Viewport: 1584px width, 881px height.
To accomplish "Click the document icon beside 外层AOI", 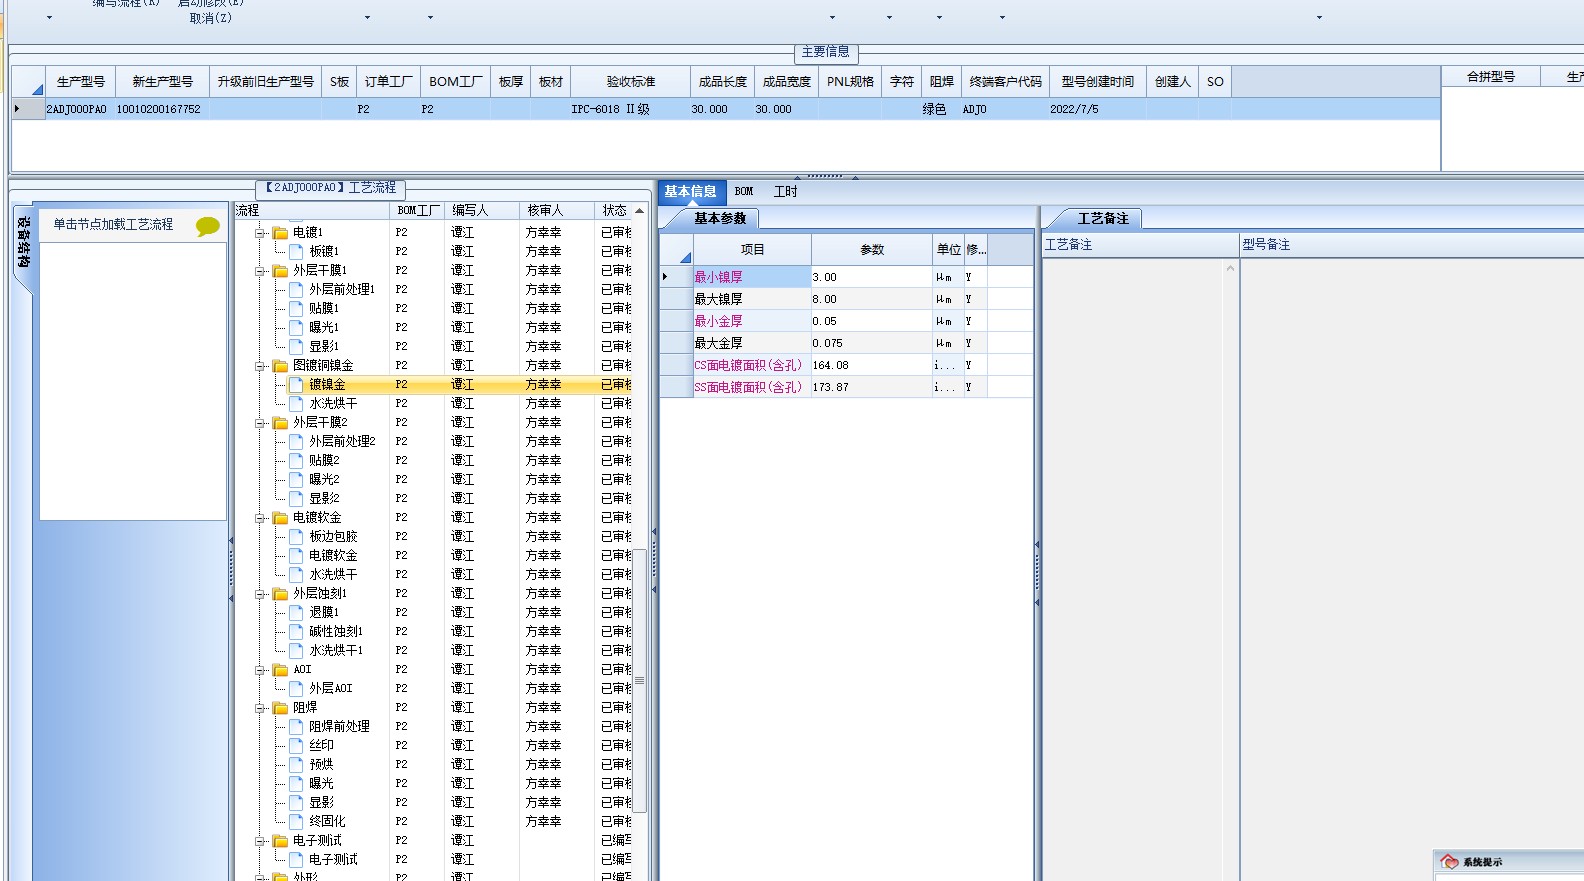I will tap(296, 688).
